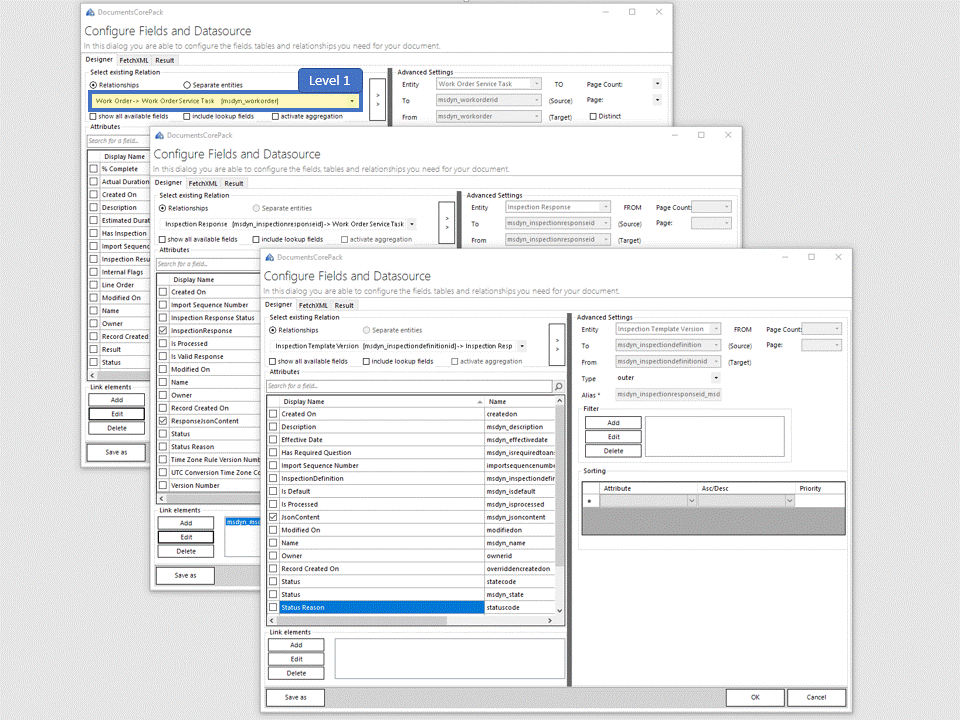Check '% Complete' attribute in back dialog
The height and width of the screenshot is (720, 960).
[x=94, y=169]
